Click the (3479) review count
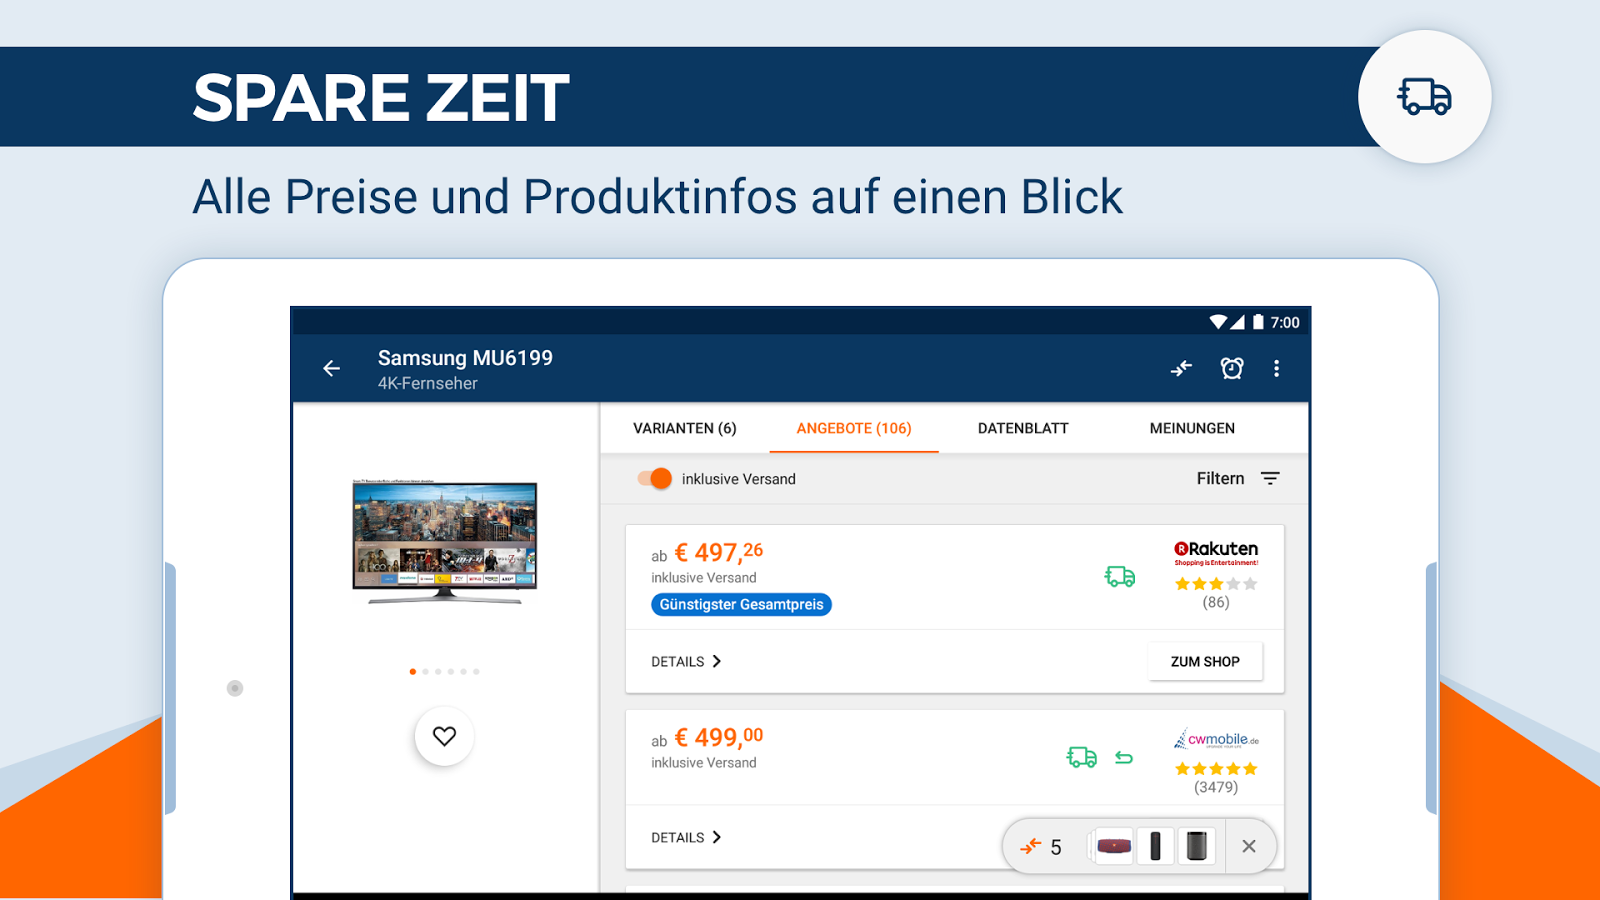The image size is (1600, 900). pos(1216,787)
